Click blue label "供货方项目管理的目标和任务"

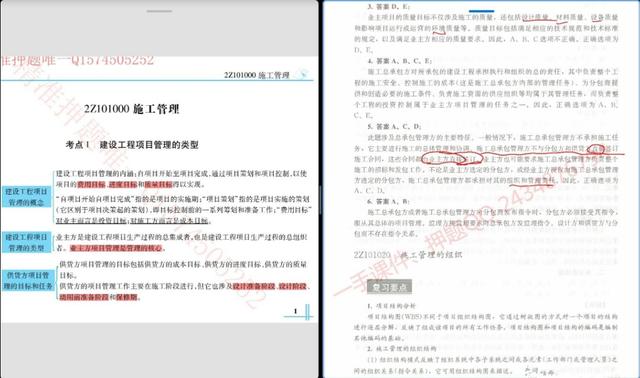(28, 281)
